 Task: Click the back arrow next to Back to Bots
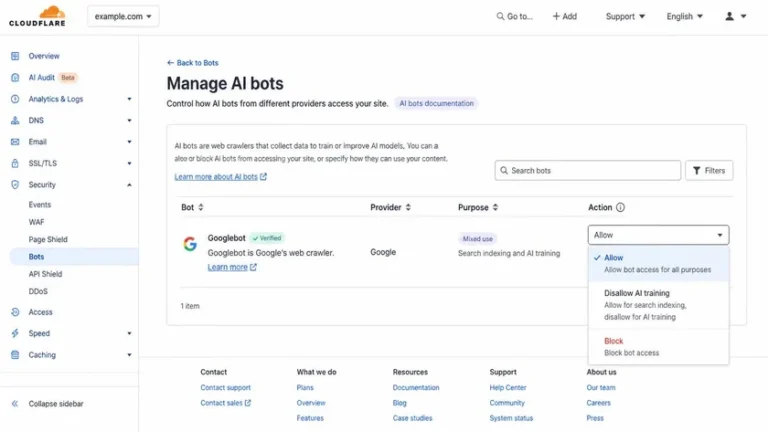point(170,63)
